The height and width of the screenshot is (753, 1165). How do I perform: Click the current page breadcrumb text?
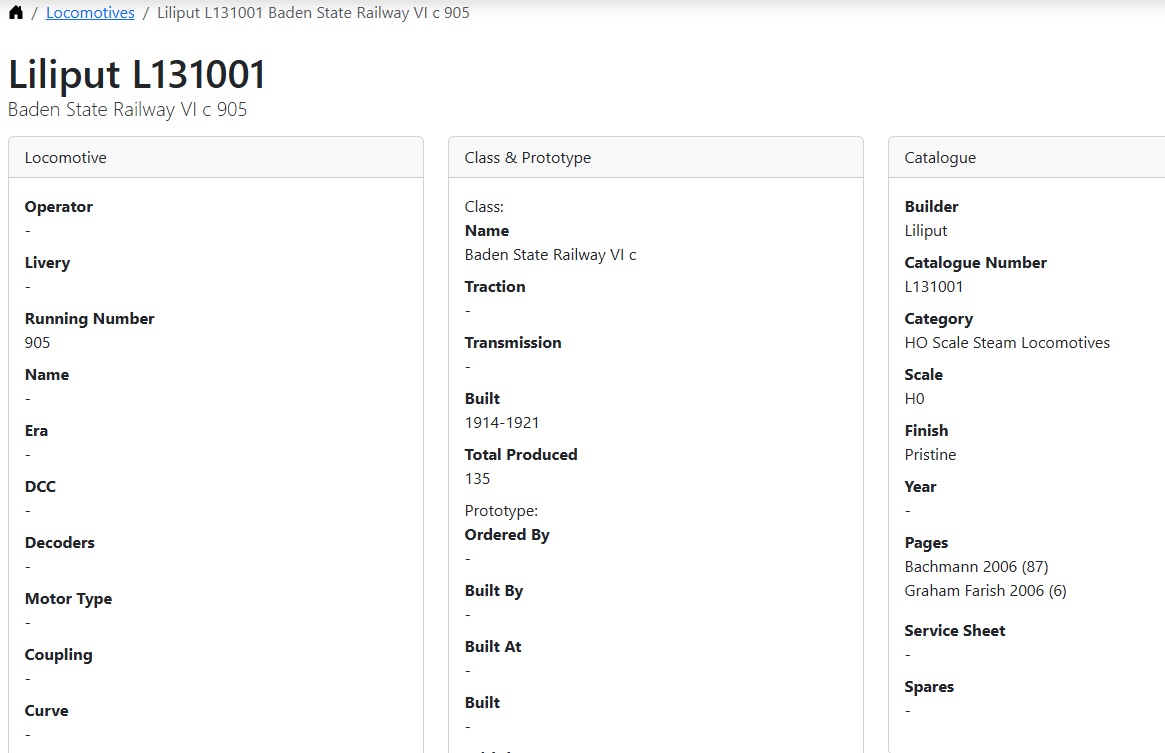[x=313, y=13]
